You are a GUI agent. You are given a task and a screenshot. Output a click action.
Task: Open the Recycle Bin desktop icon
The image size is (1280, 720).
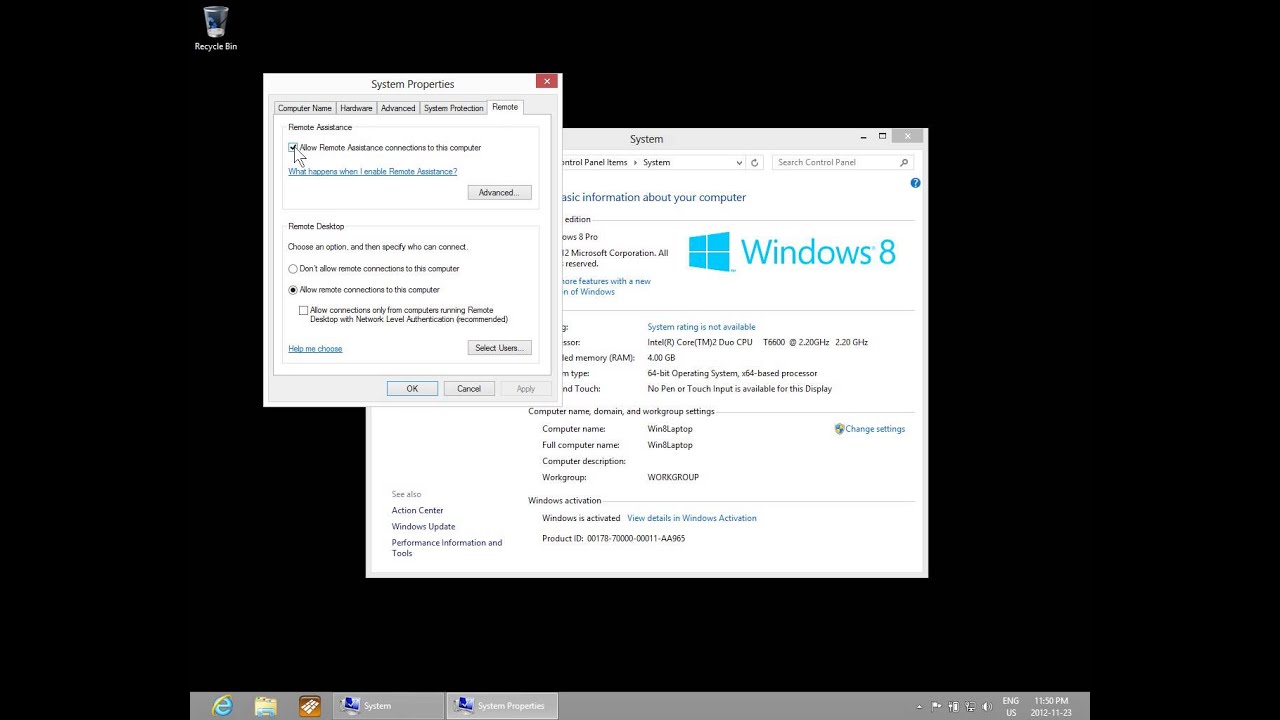click(x=216, y=28)
